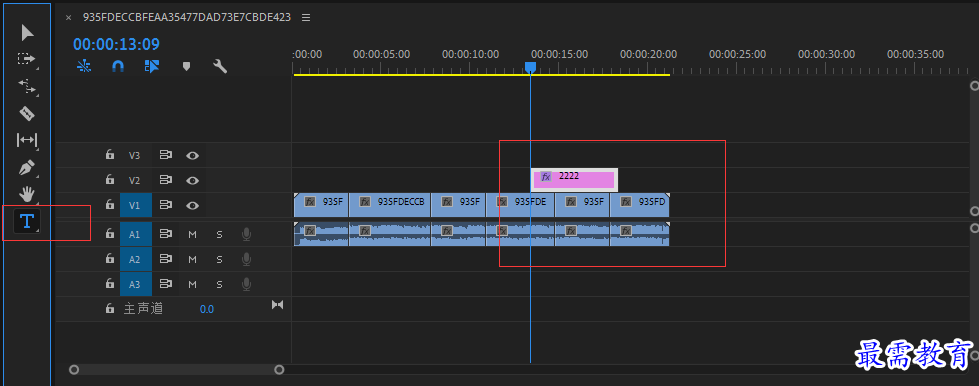This screenshot has width=979, height=386.
Task: Toggle lock on track V3
Action: coord(110,155)
